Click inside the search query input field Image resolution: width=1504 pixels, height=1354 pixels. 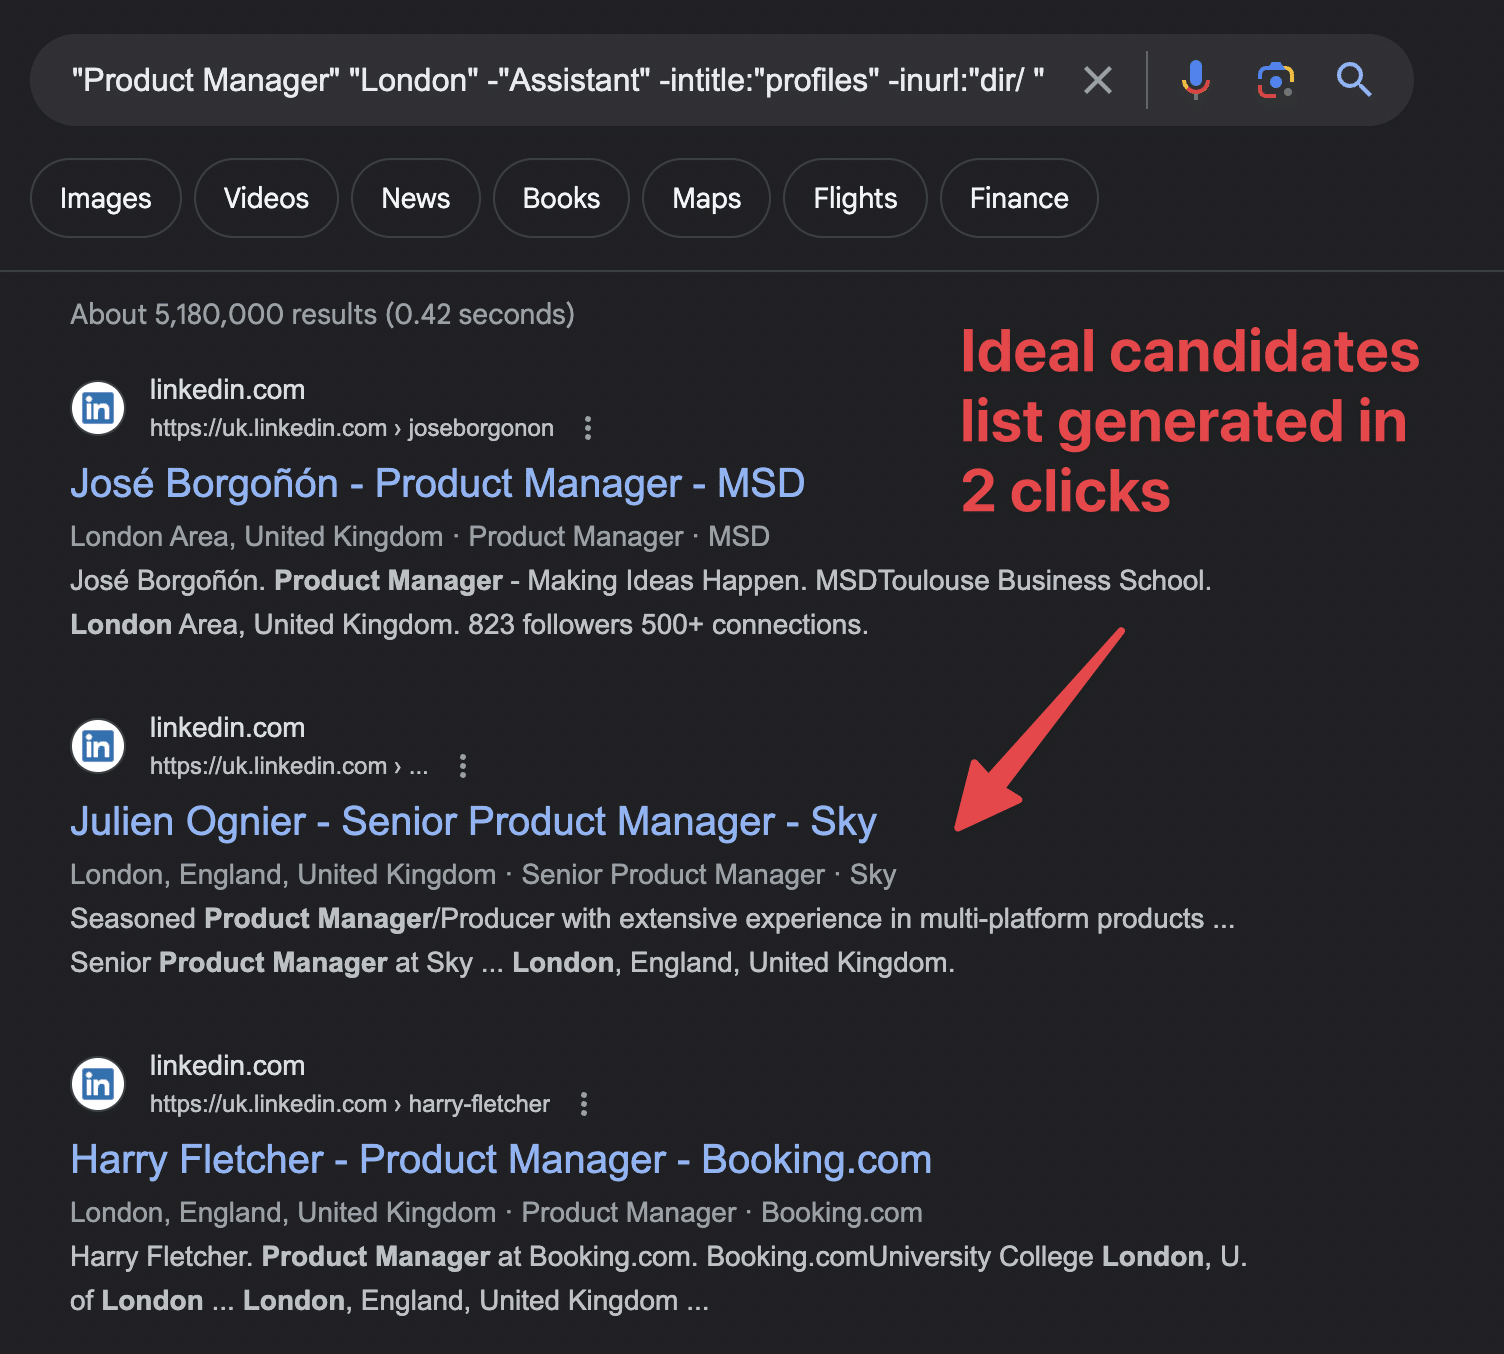550,80
